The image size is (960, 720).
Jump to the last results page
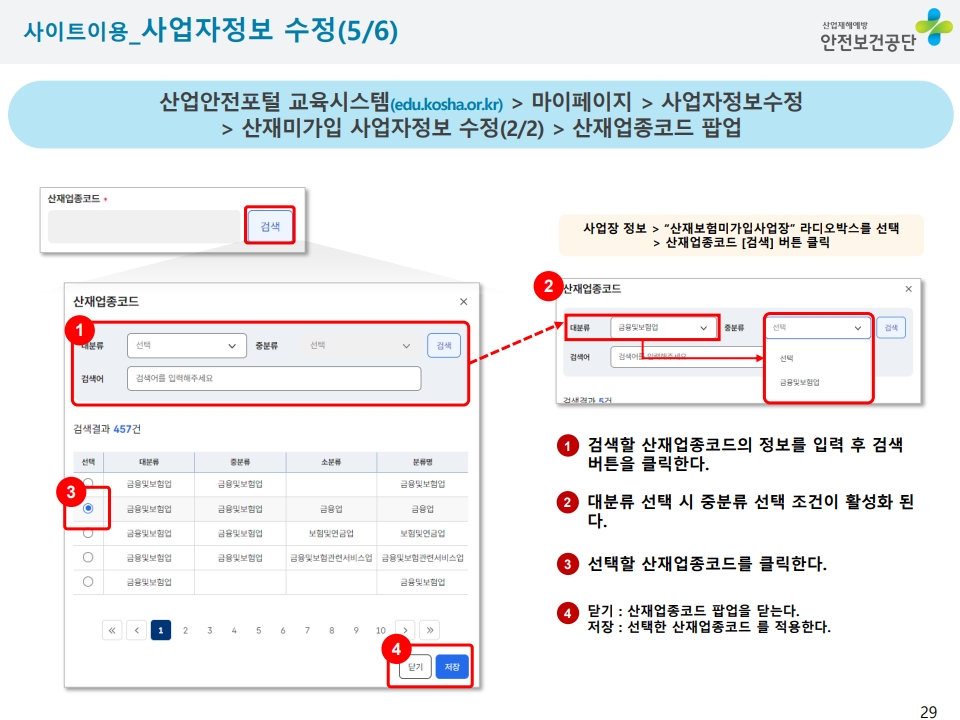tap(430, 630)
